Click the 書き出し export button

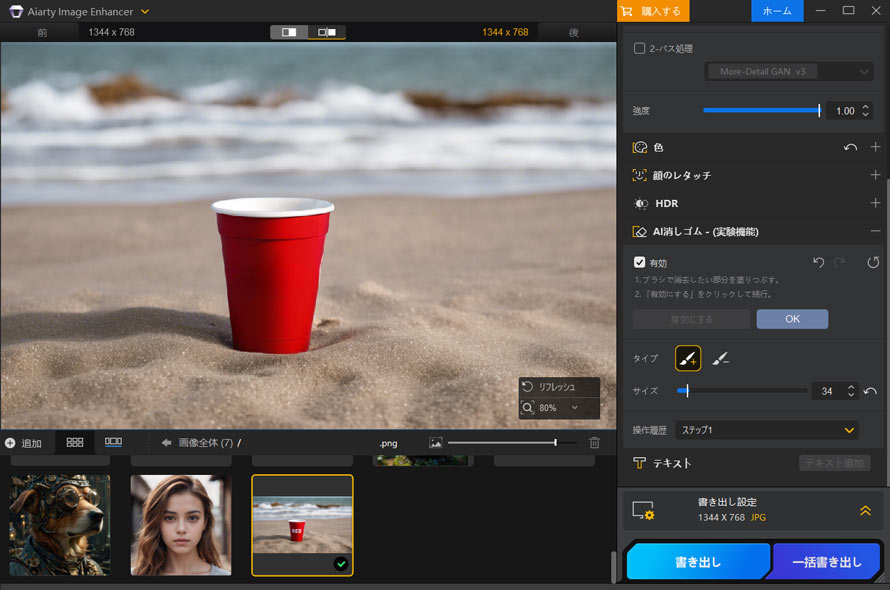tap(697, 561)
